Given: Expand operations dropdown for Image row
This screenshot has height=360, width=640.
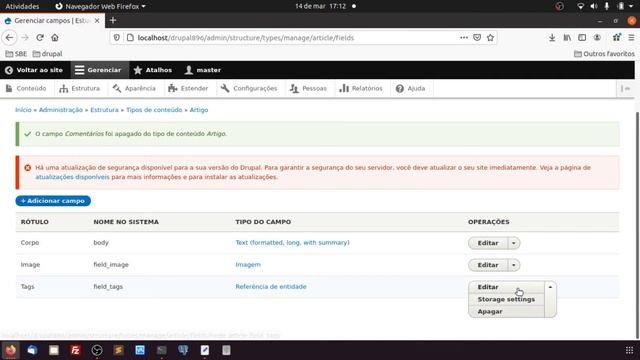Looking at the screenshot, I should pos(514,265).
